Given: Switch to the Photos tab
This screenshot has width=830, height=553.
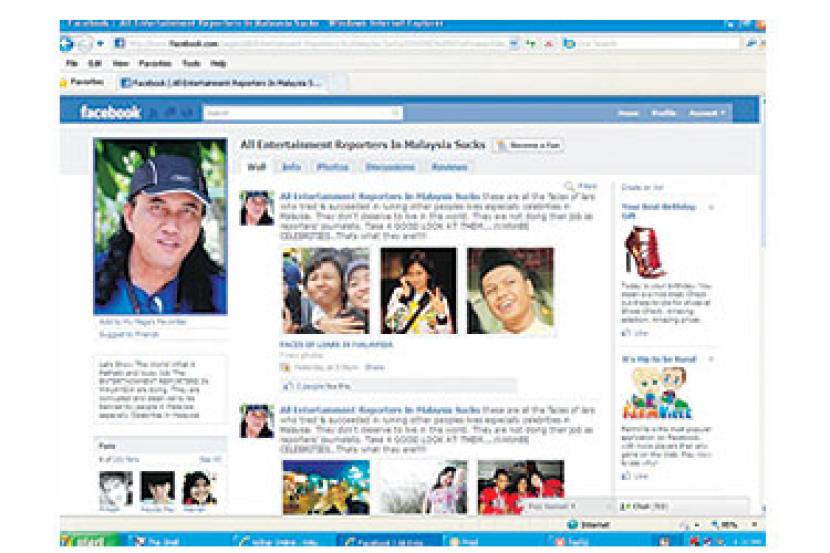Looking at the screenshot, I should [x=332, y=168].
